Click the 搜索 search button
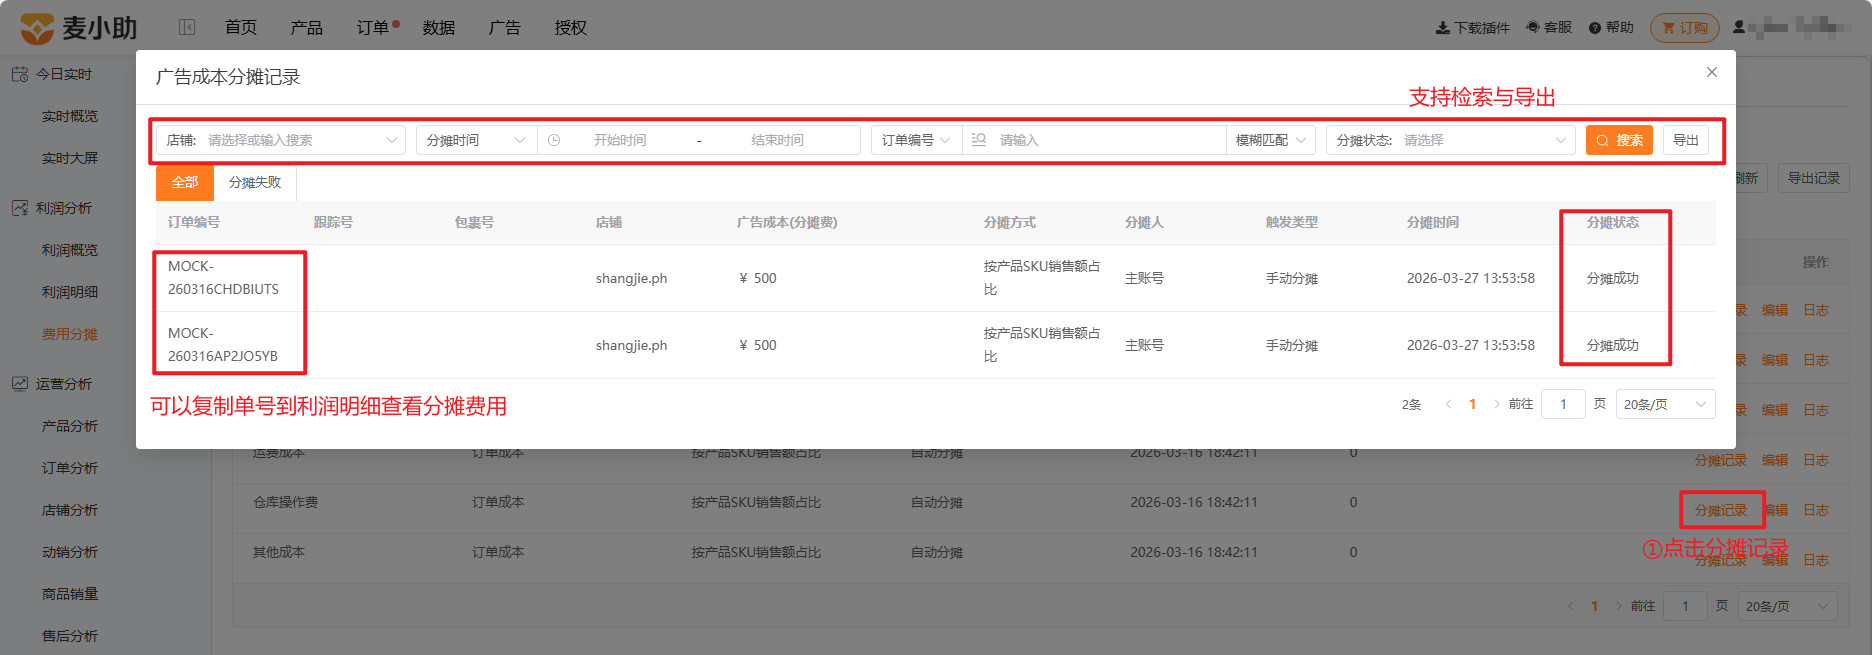The image size is (1872, 655). [1620, 140]
